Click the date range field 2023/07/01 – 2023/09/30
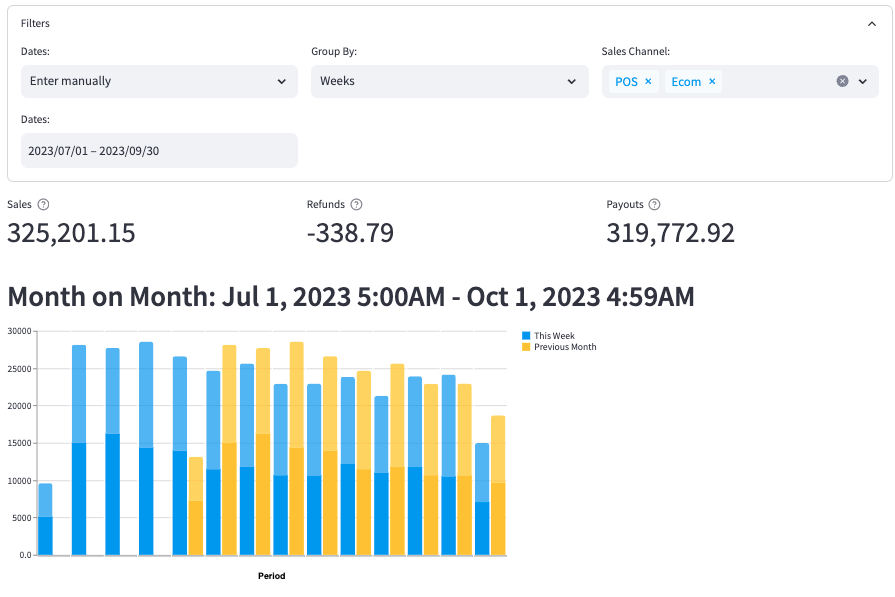The image size is (895, 597). (159, 149)
